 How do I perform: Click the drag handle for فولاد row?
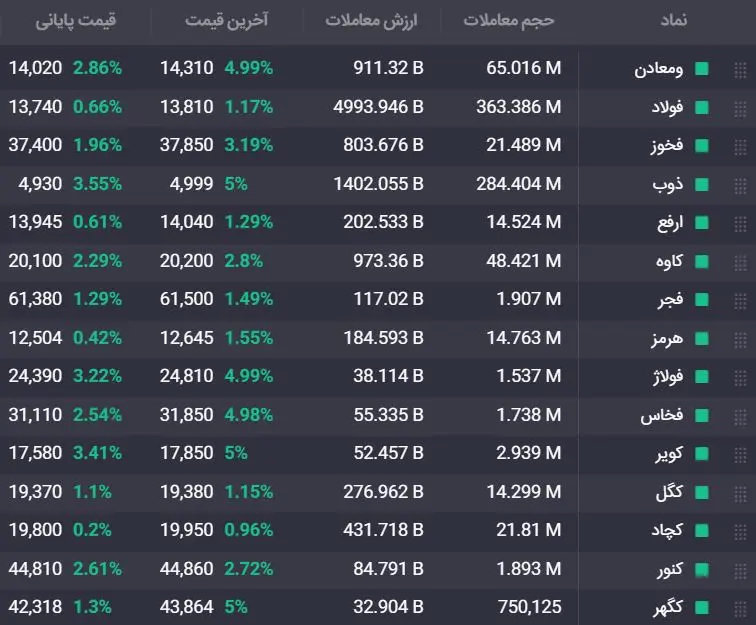(x=740, y=109)
